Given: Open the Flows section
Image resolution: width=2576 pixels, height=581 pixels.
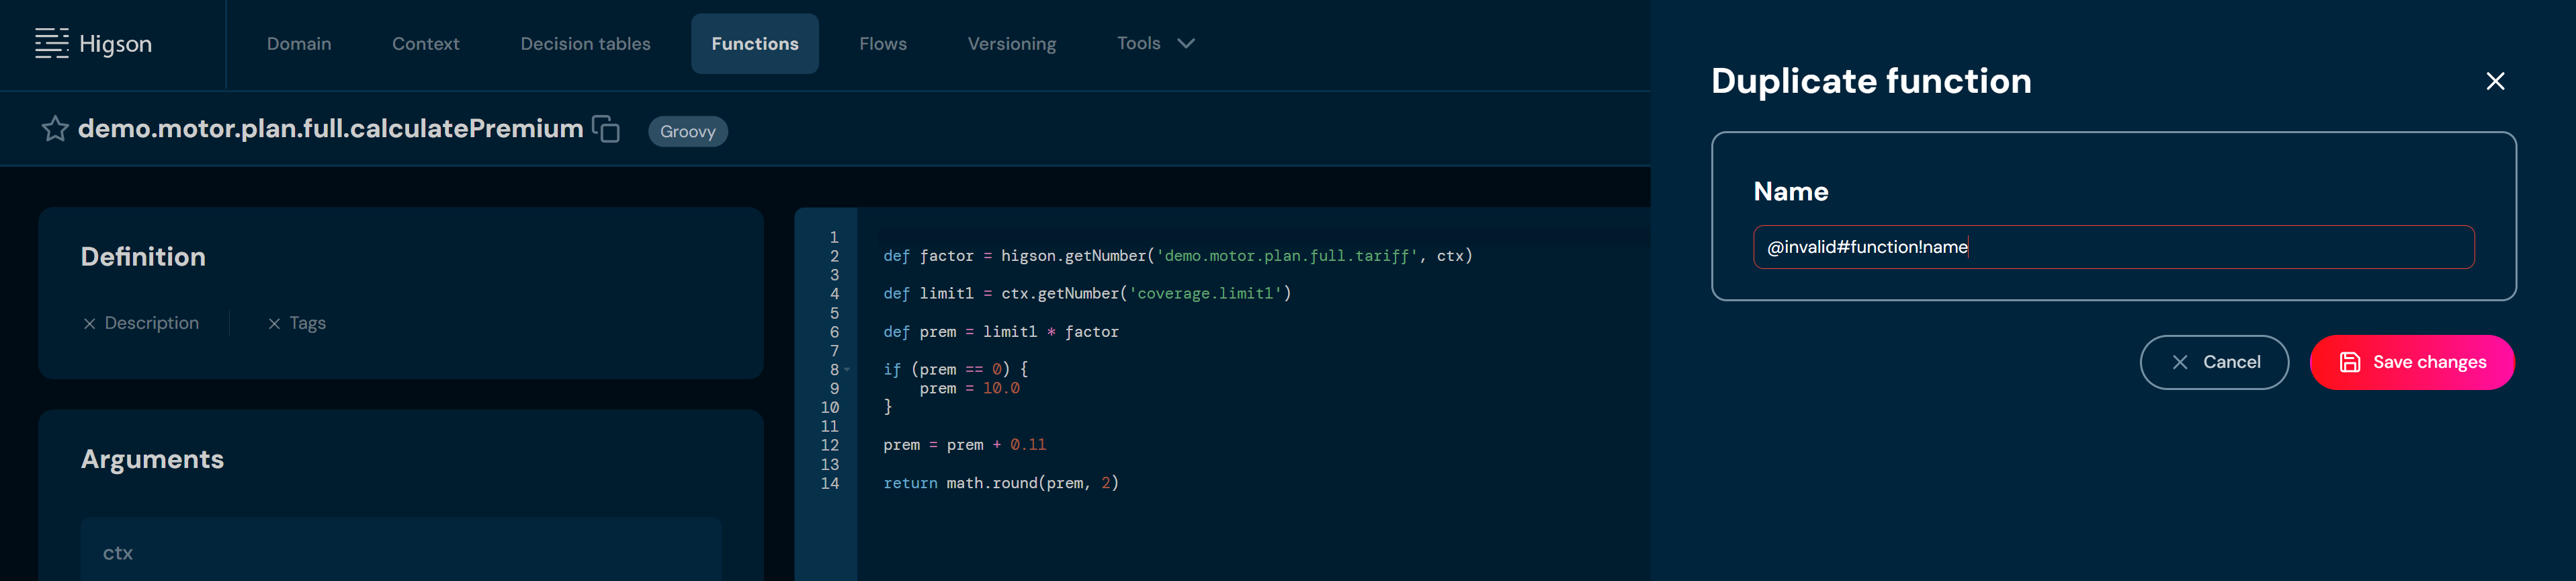Looking at the screenshot, I should pos(882,44).
